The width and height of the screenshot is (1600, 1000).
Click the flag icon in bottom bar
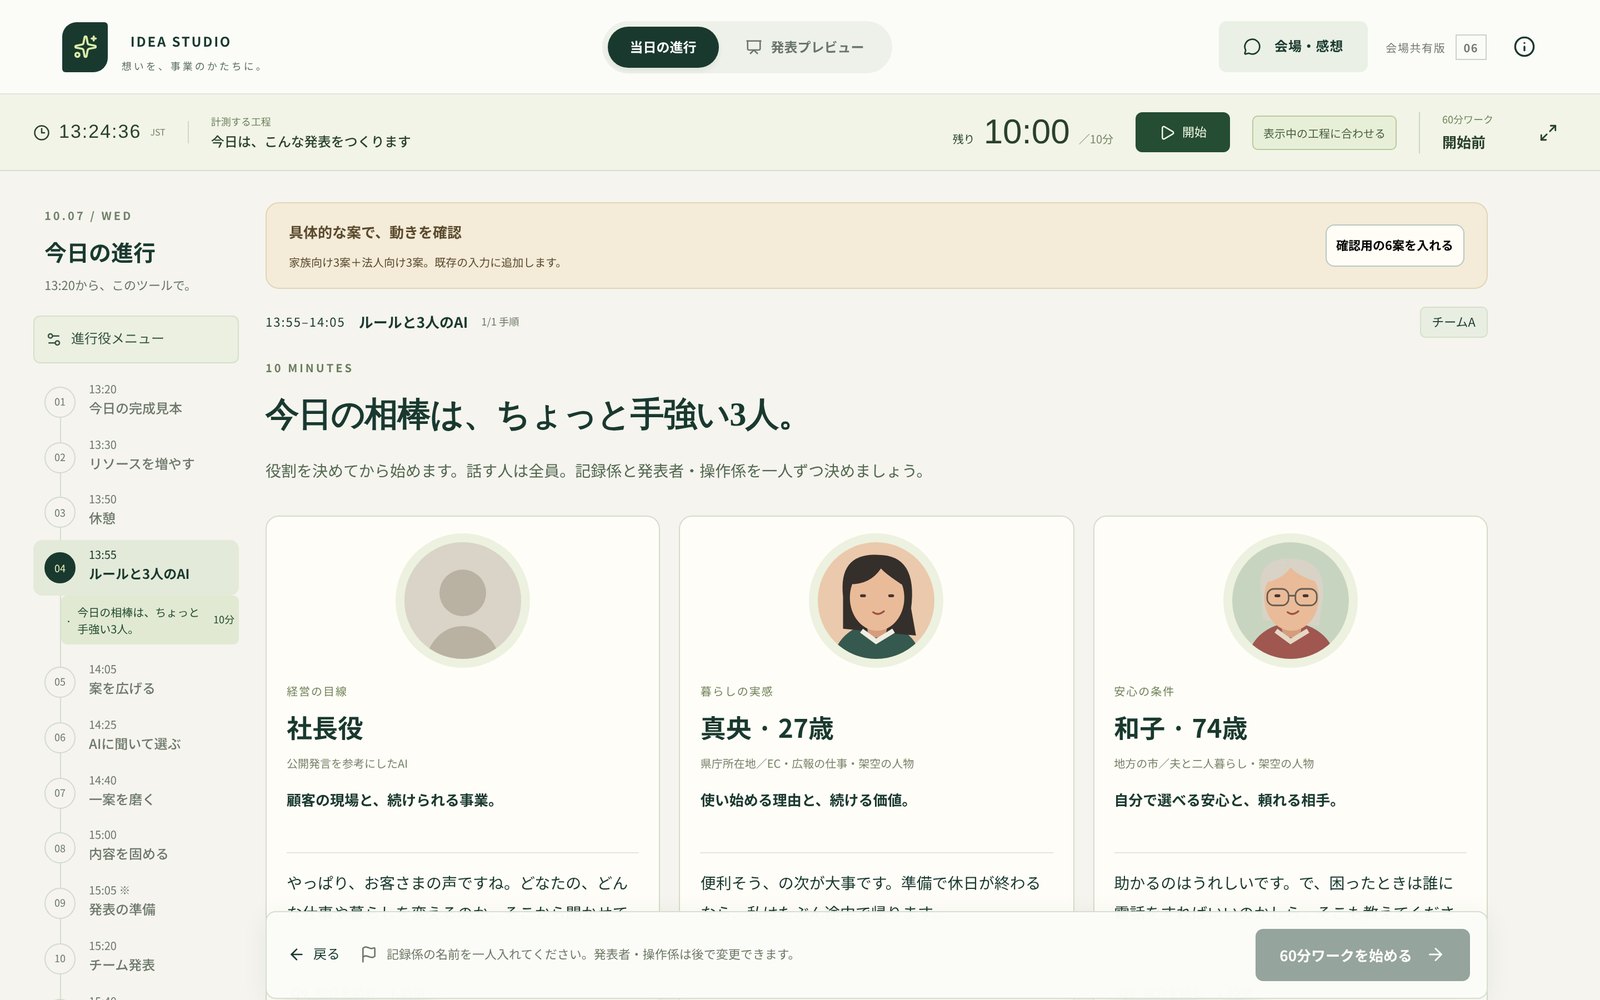coord(368,954)
